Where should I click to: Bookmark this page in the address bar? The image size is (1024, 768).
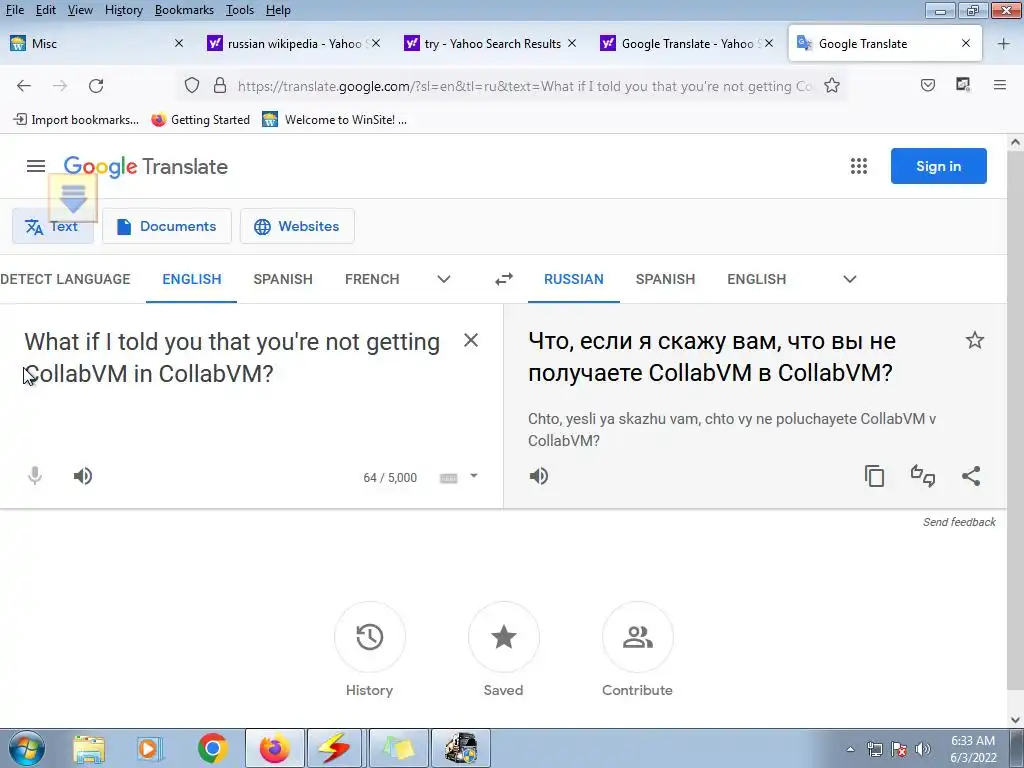pos(831,86)
